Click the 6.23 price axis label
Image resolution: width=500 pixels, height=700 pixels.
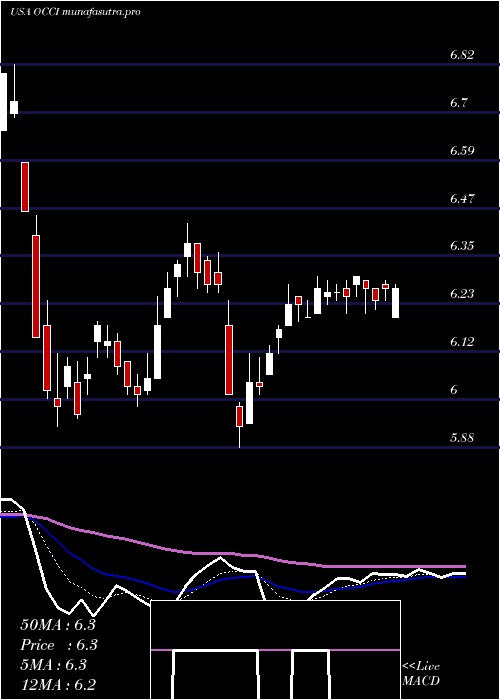462,294
